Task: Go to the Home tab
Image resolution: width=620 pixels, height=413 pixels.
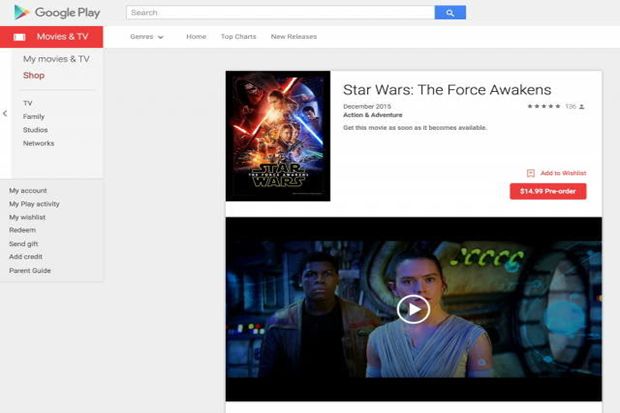Action: point(196,36)
